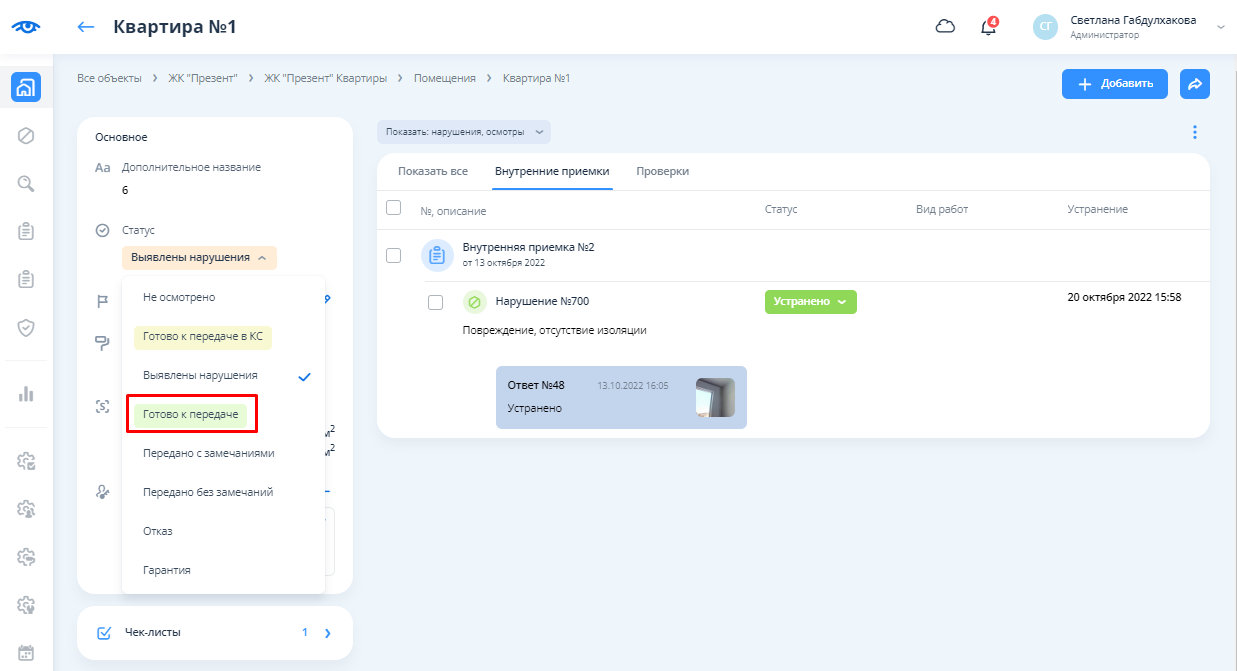1237x671 pixels.
Task: Open the objects home icon in the sidebar
Action: [26, 87]
